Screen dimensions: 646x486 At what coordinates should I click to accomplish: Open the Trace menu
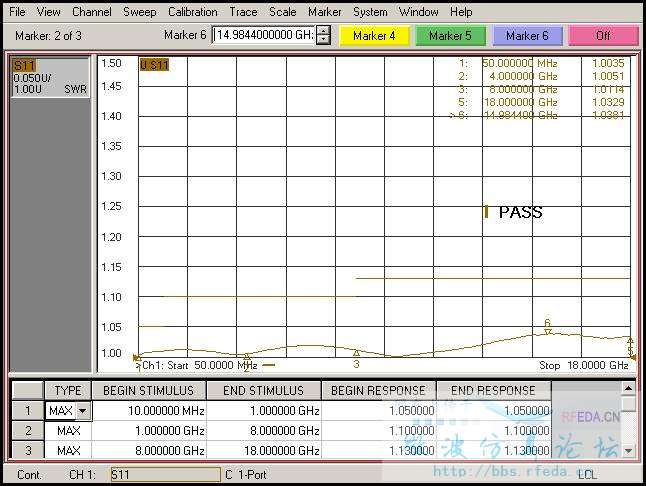pyautogui.click(x=243, y=12)
